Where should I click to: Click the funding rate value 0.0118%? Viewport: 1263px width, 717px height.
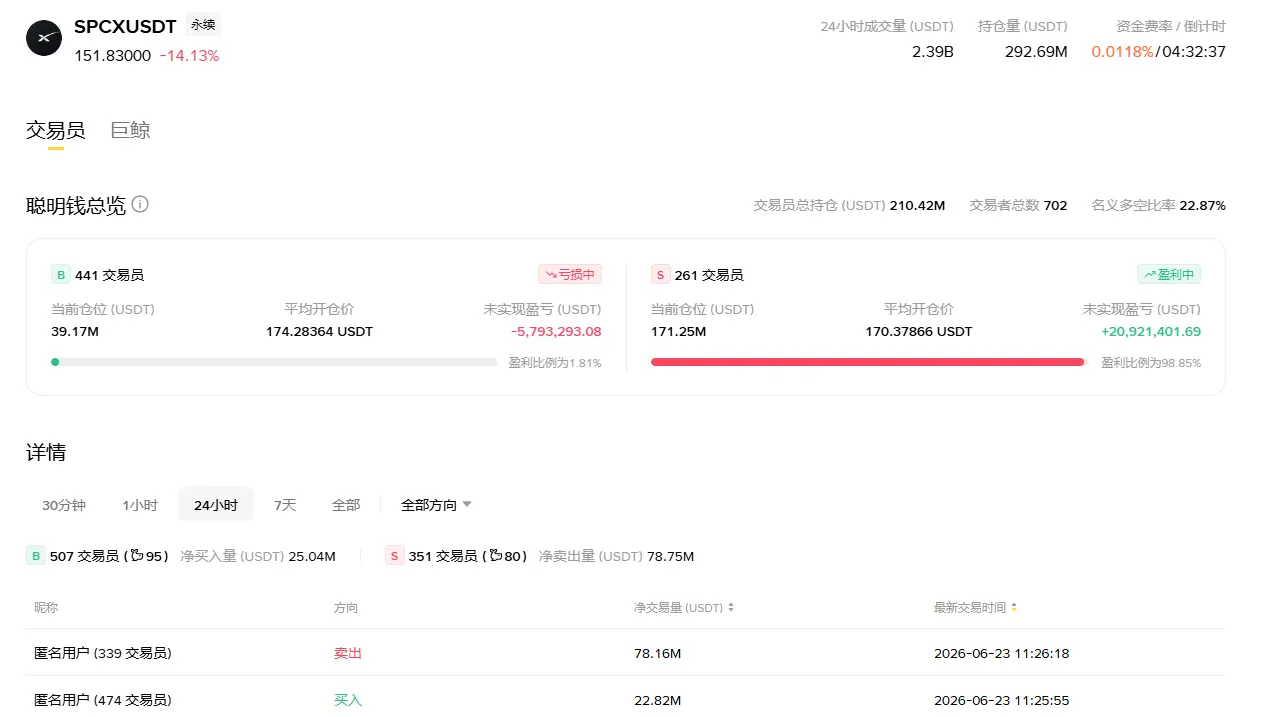click(1122, 51)
